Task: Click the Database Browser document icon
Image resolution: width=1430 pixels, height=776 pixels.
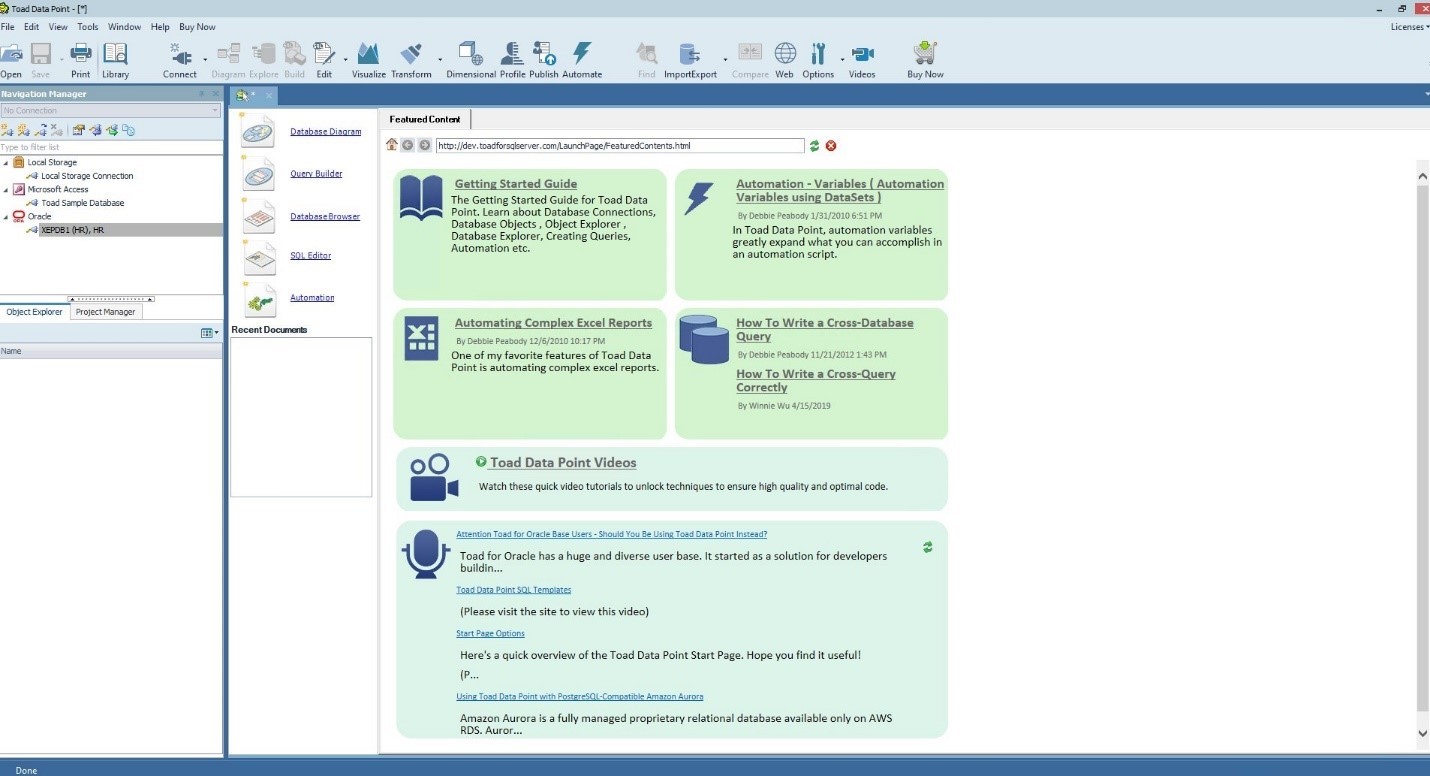Action: [258, 216]
